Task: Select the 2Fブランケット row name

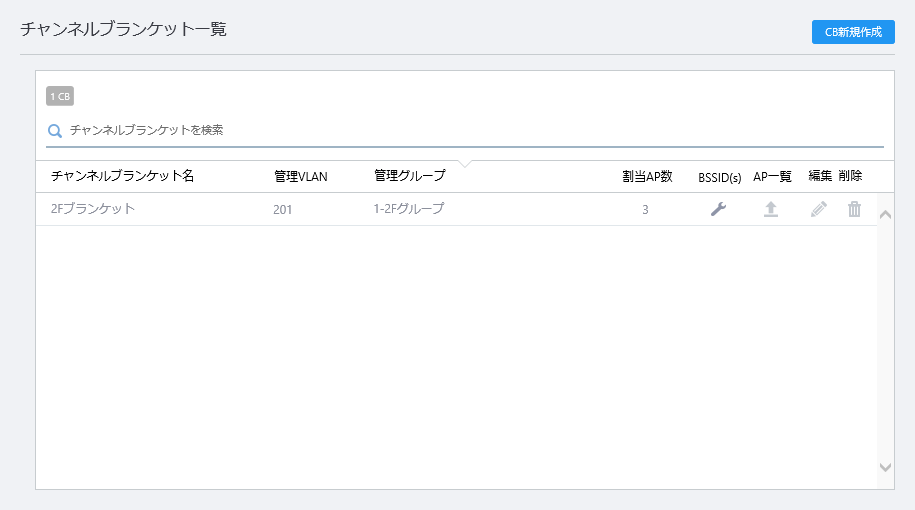Action: tap(93, 209)
